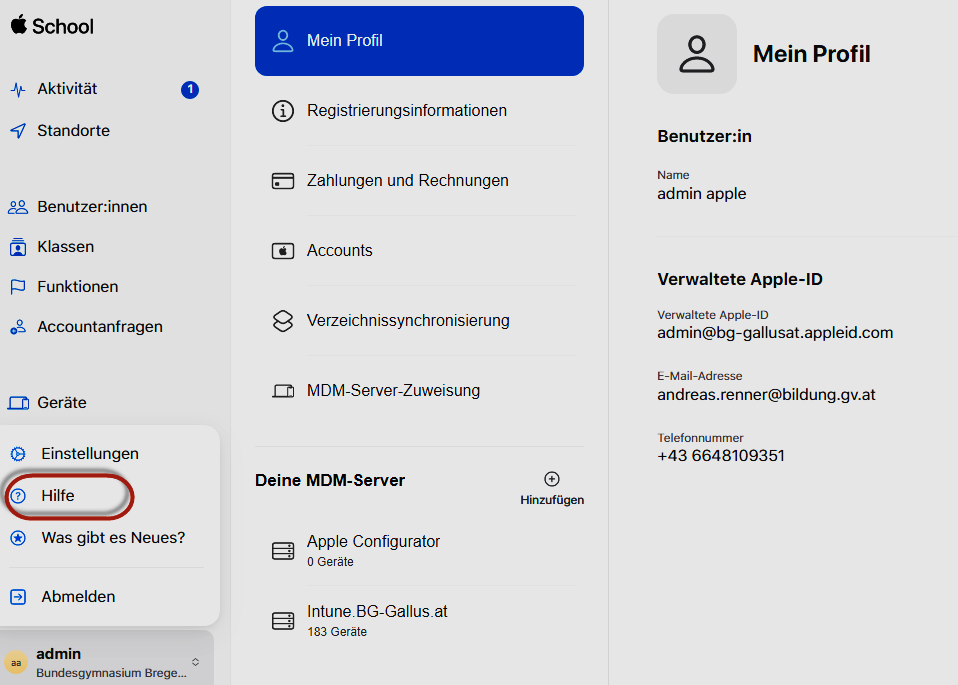Image resolution: width=958 pixels, height=685 pixels.
Task: Go to Zahlungen und Rechnungen
Action: pos(407,181)
